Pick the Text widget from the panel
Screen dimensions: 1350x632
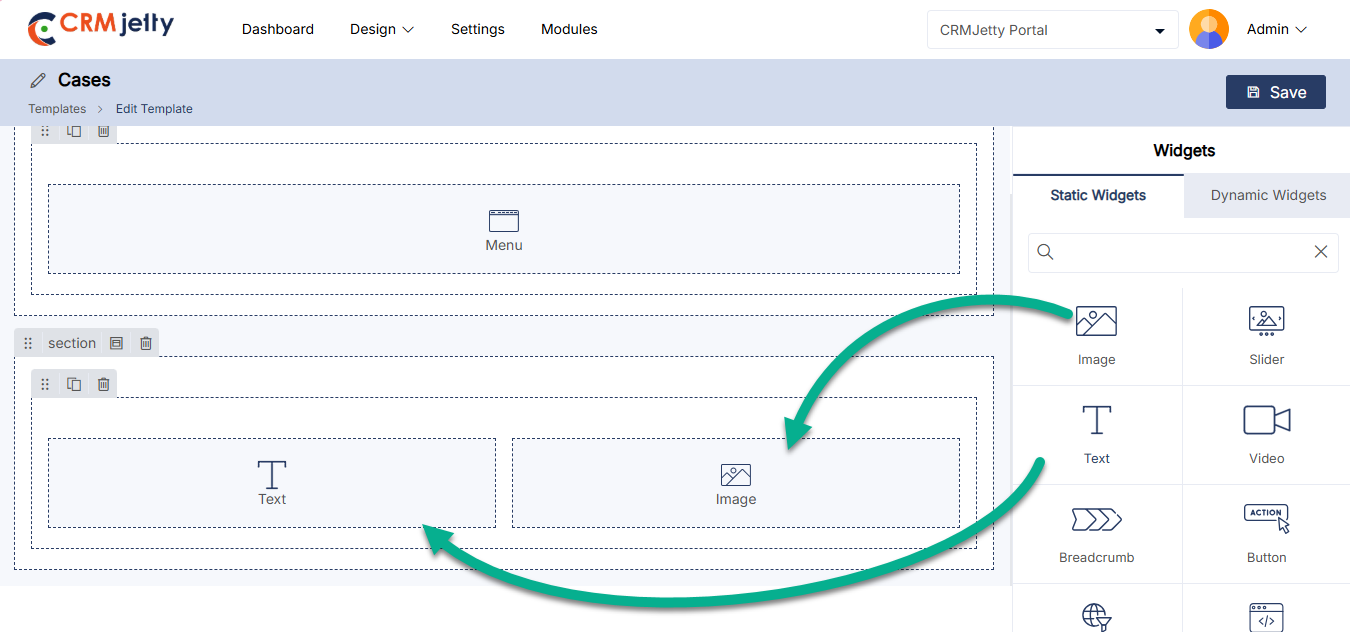pos(1096,433)
